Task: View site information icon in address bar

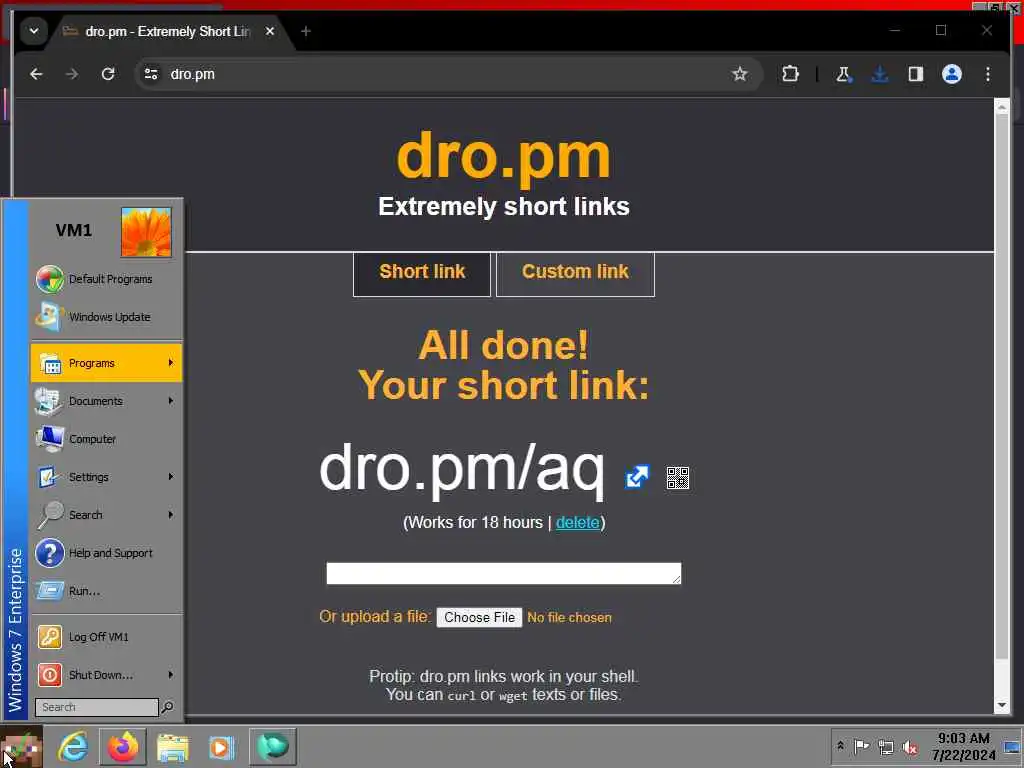Action: pos(151,74)
